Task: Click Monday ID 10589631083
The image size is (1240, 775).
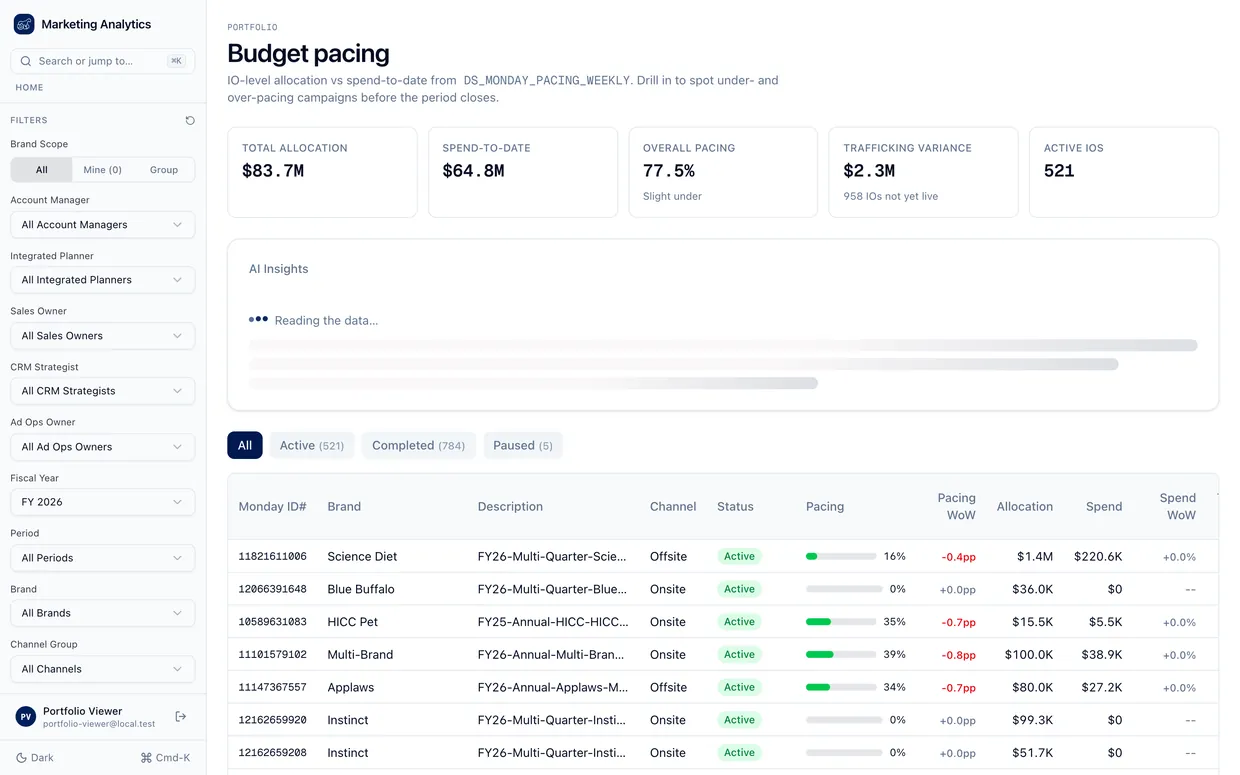Action: click(272, 622)
